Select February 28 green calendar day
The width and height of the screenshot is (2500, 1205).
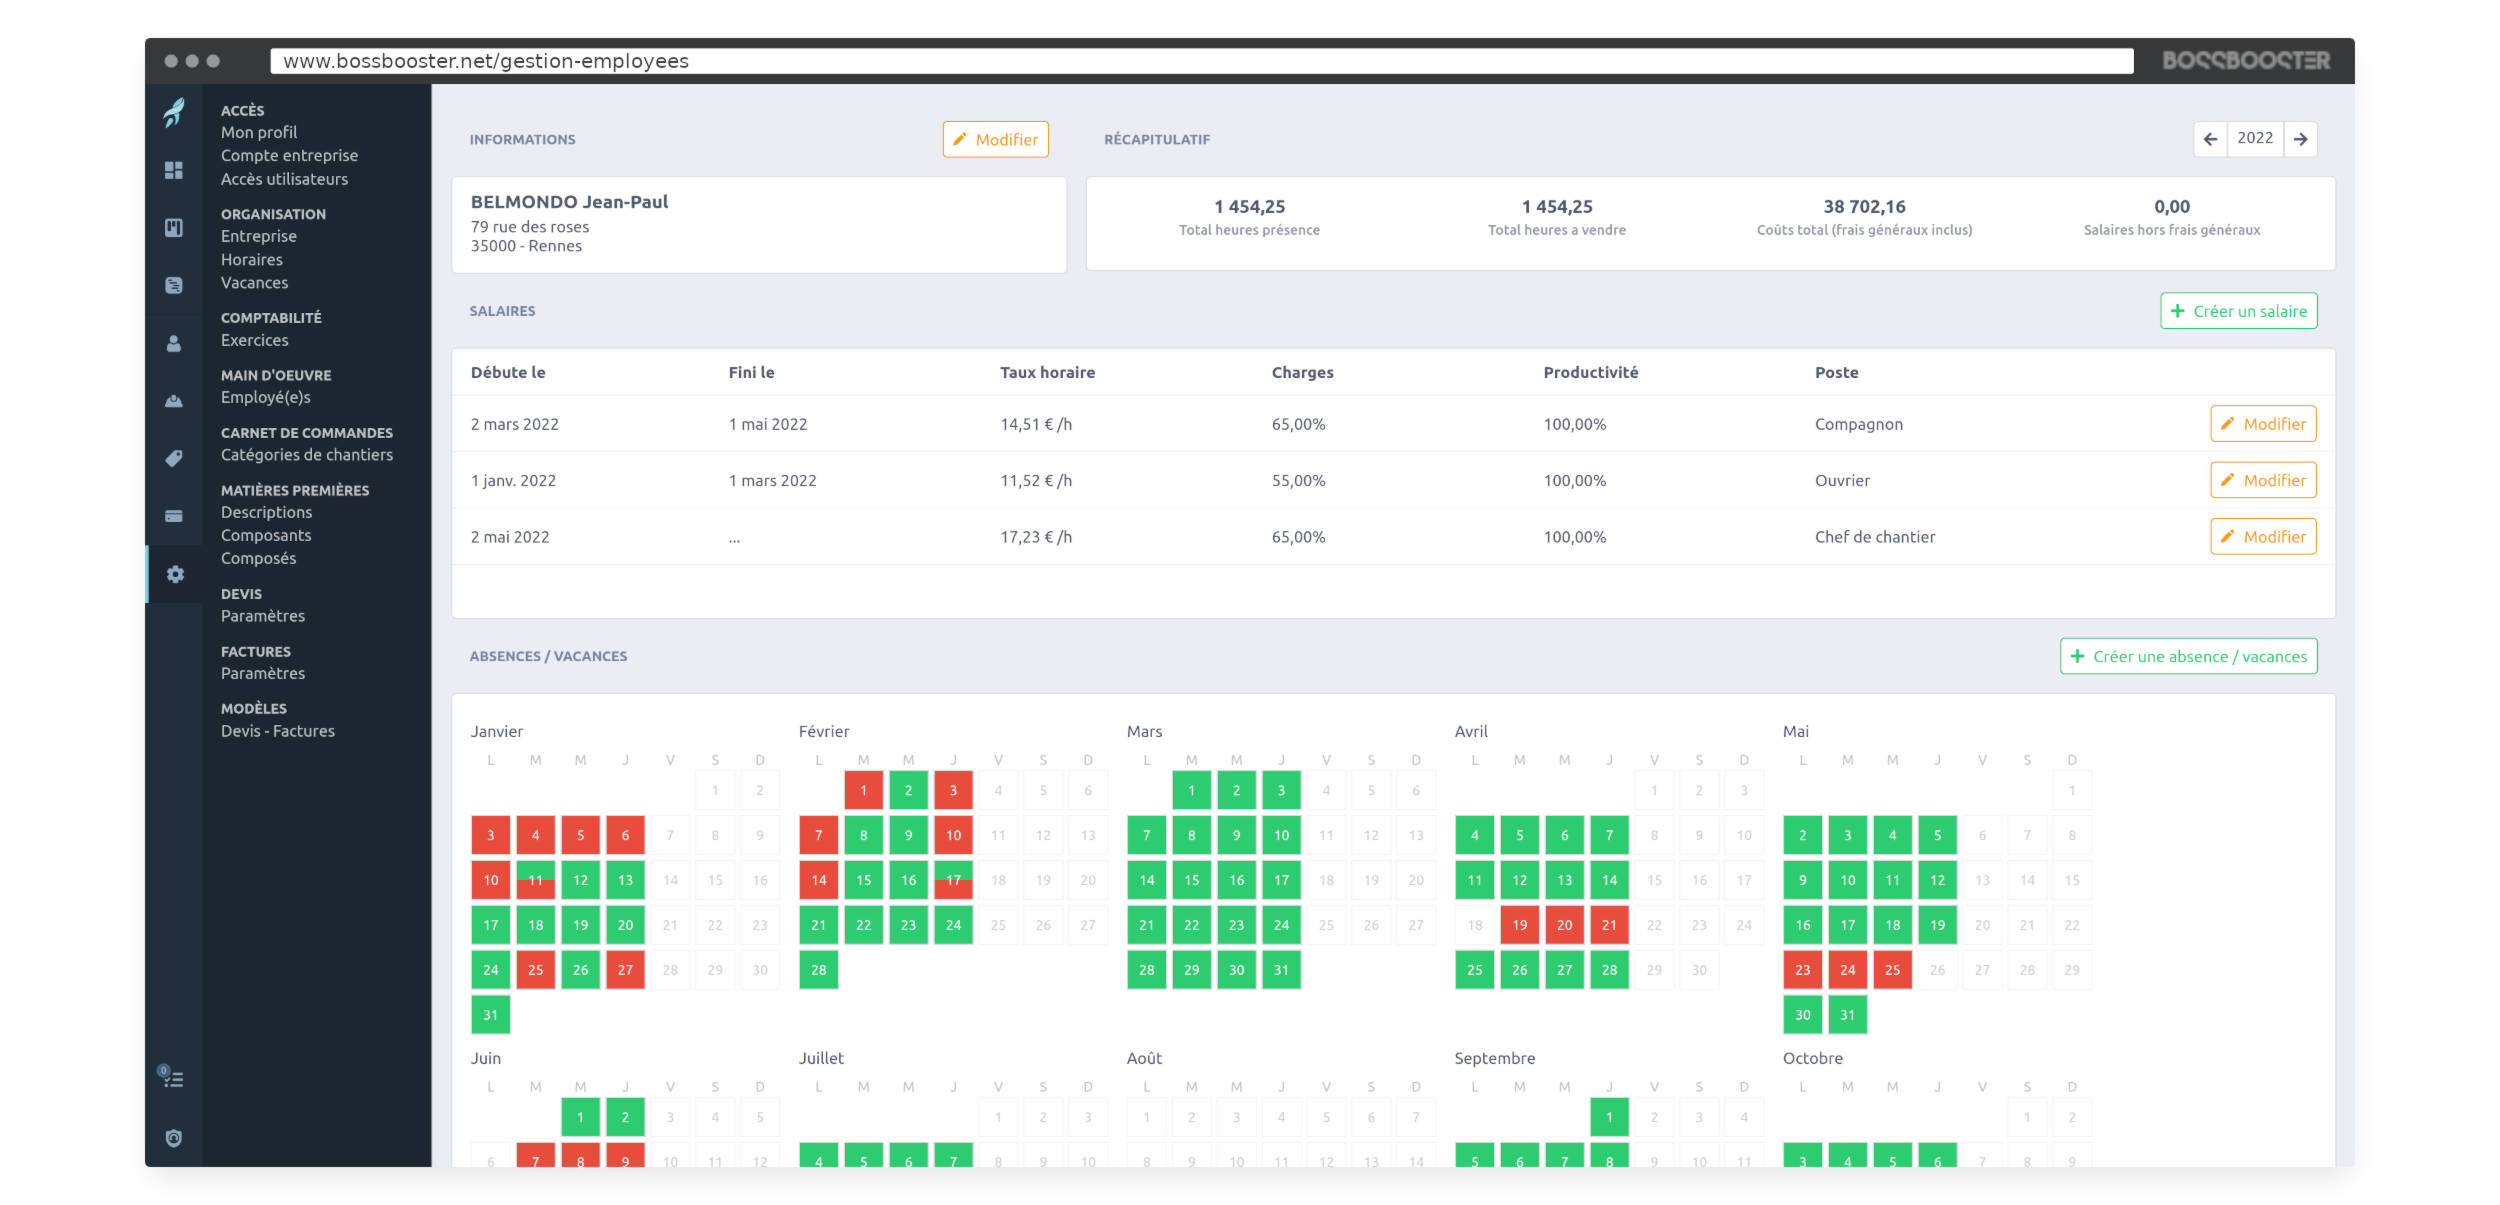click(x=819, y=970)
